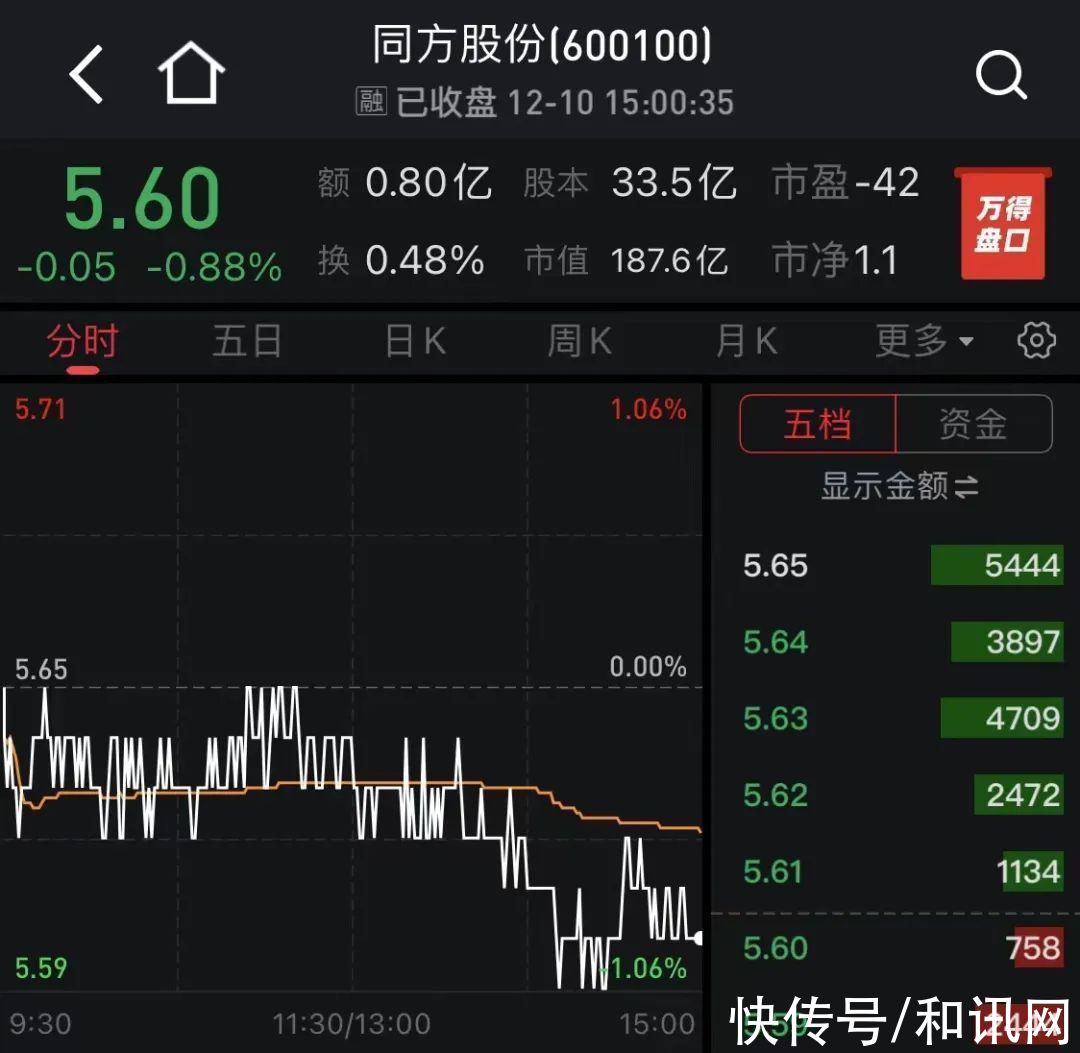Toggle the 显示金额 swap arrows
Image resolution: width=1080 pixels, height=1053 pixels.
point(966,486)
